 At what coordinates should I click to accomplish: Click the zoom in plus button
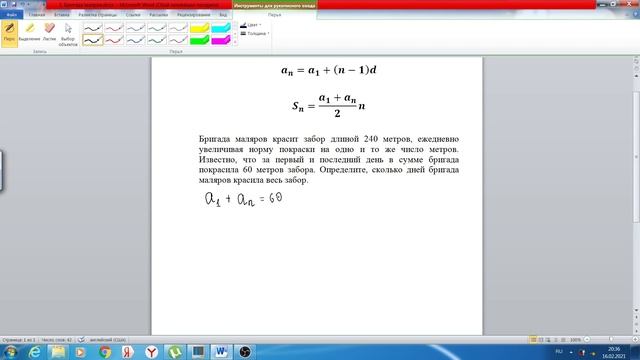pos(636,340)
